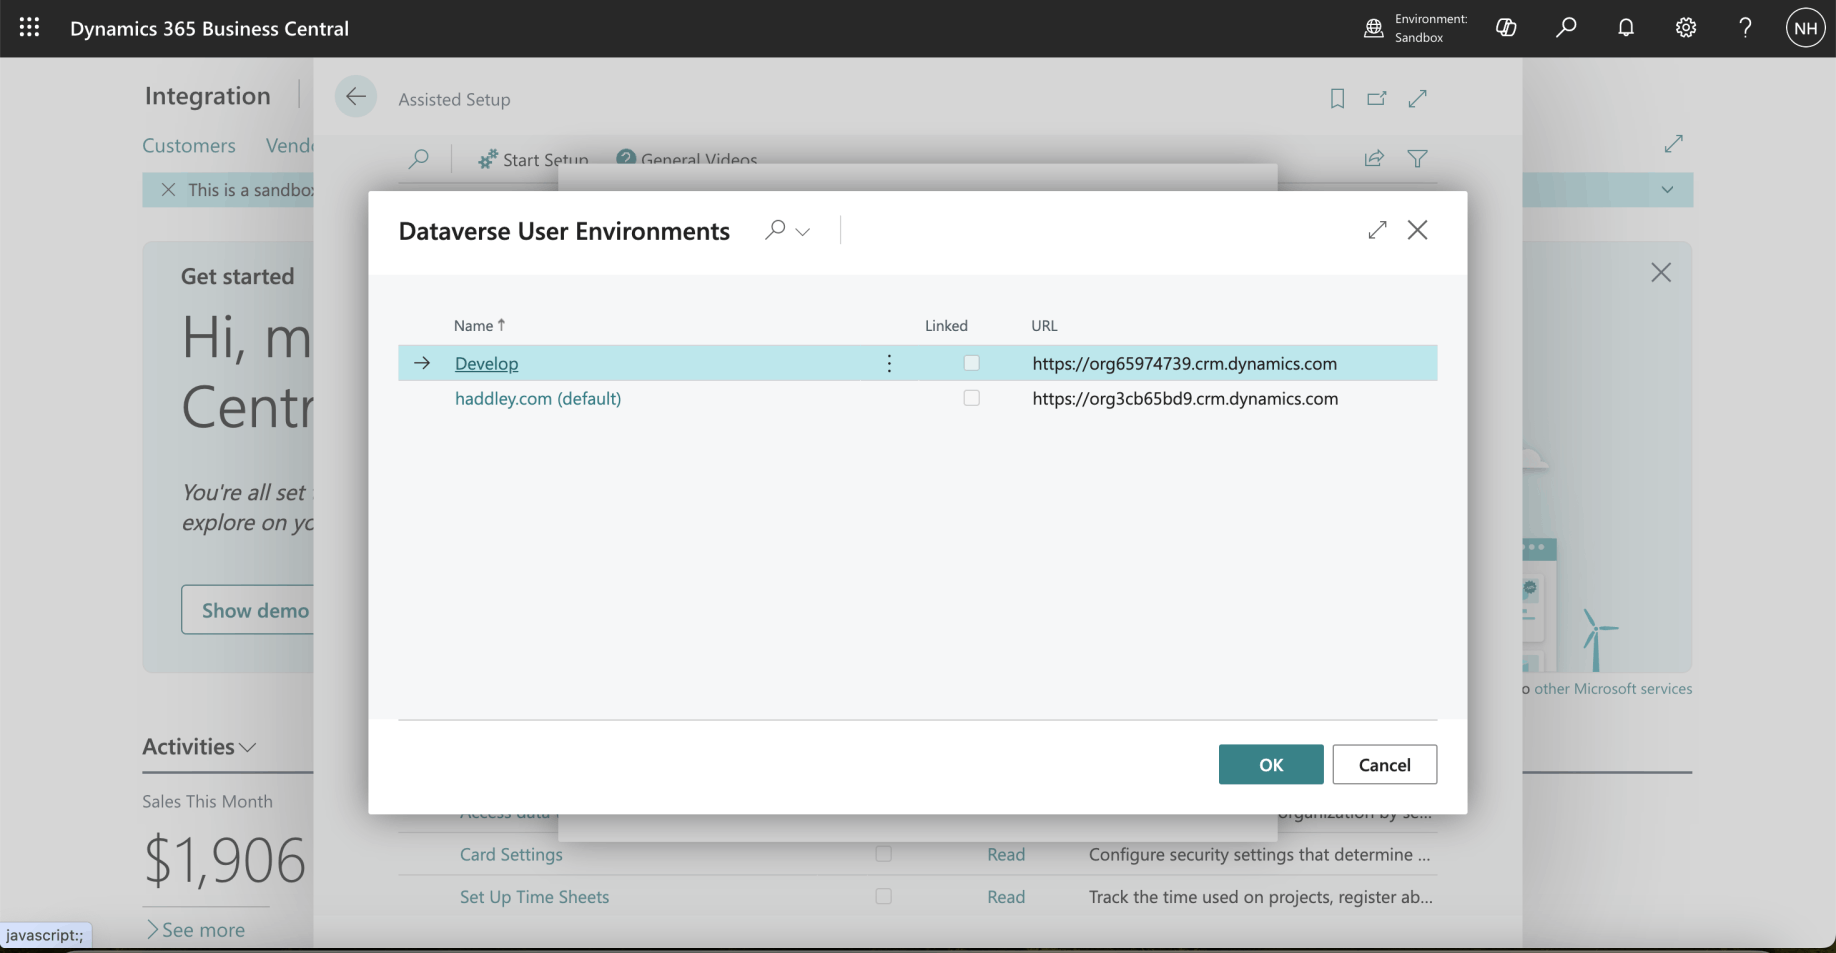This screenshot has height=953, width=1836.
Task: Click the Integration role center heading
Action: click(x=208, y=96)
